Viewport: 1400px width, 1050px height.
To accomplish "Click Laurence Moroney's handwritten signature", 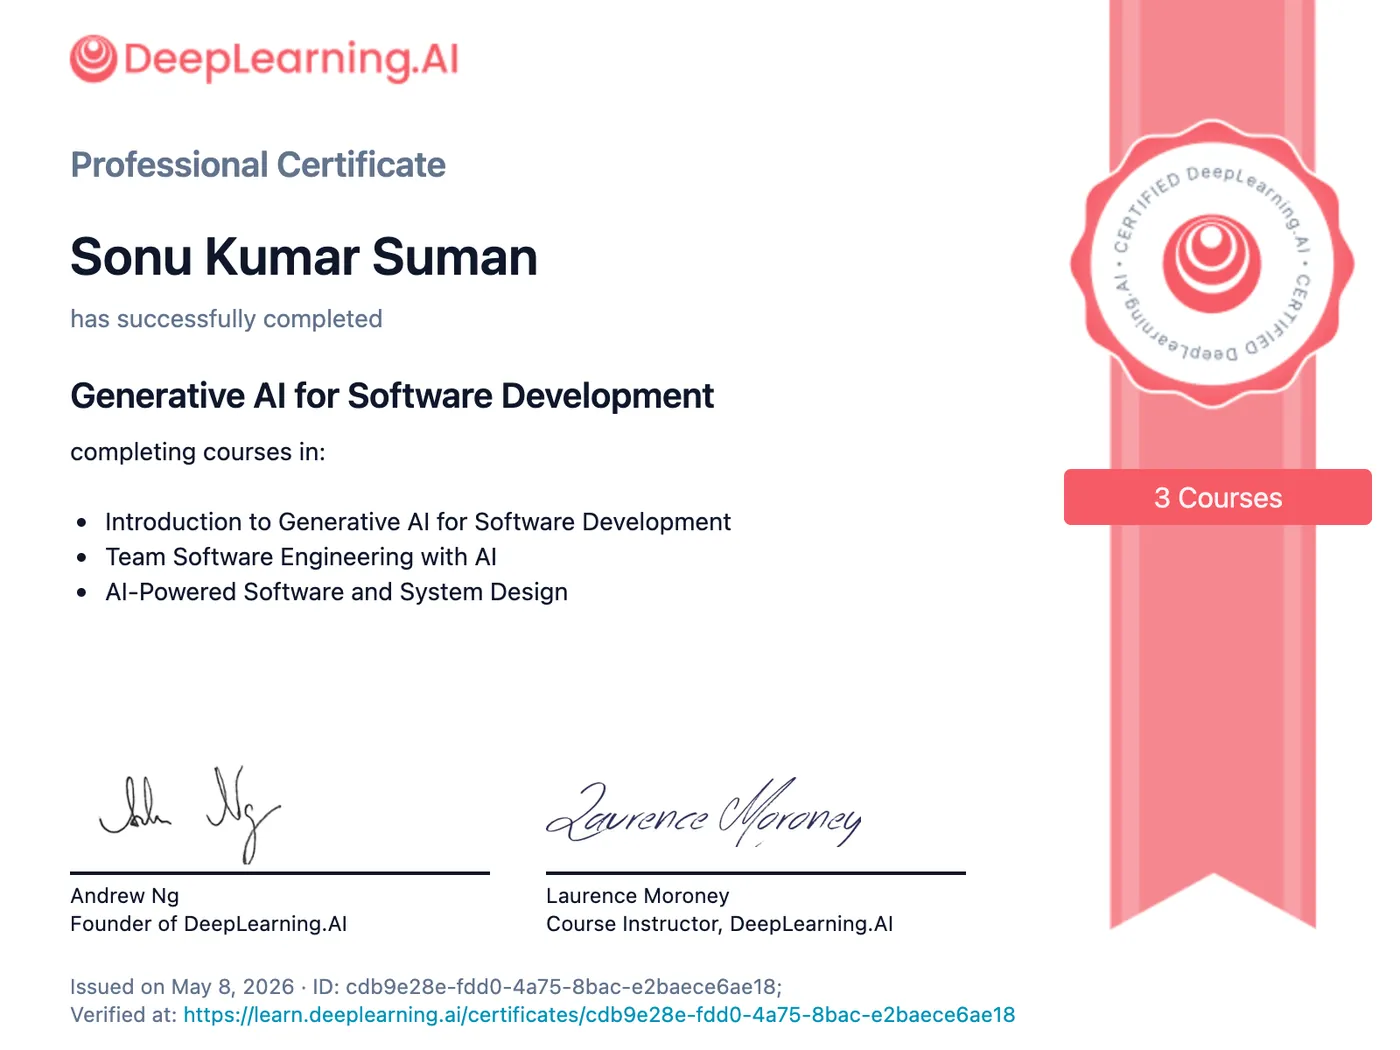I will tap(704, 813).
